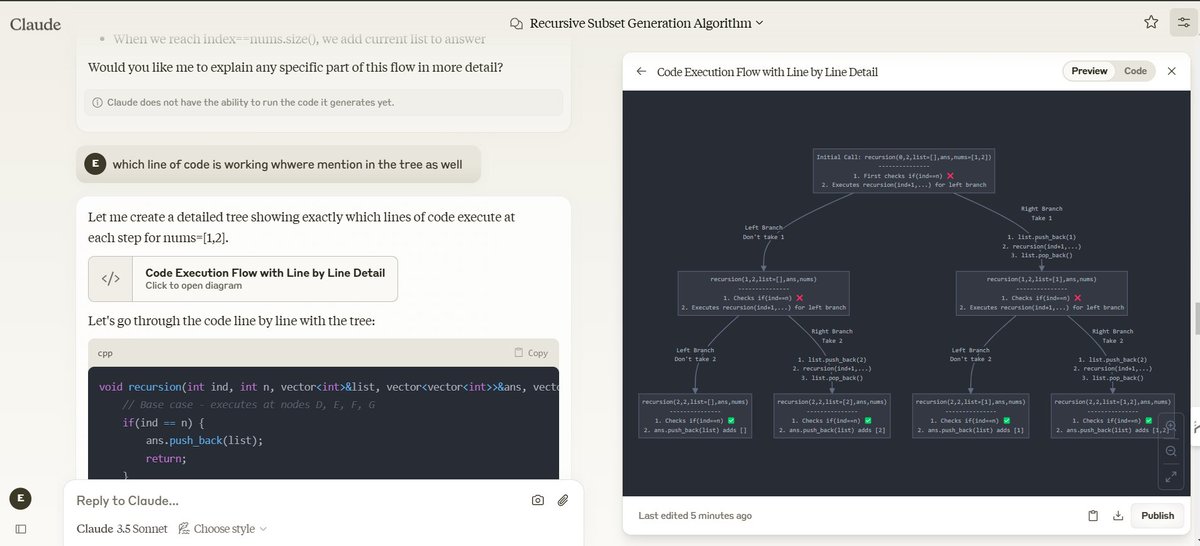Click the Reply to Claude input field
1200x546 pixels.
[x=300, y=500]
